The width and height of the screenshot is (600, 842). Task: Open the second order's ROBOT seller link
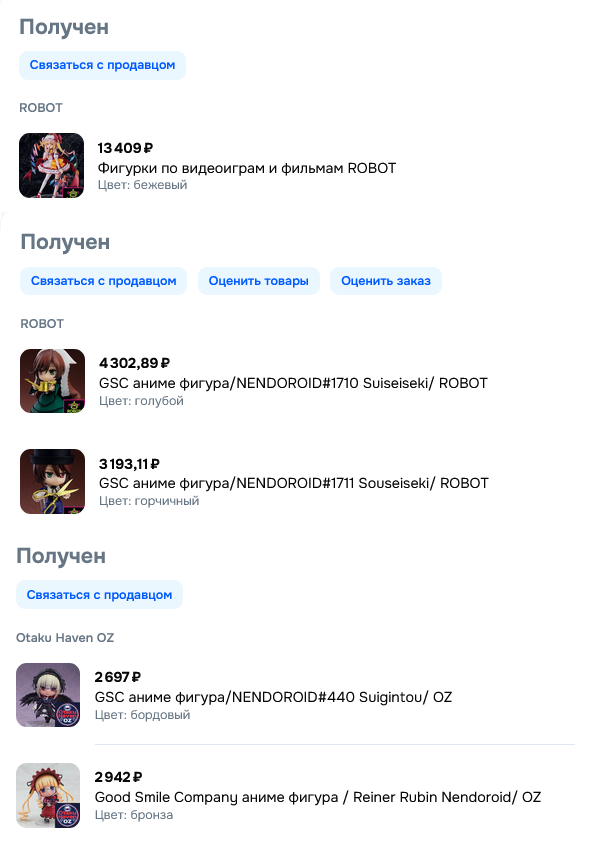pos(42,324)
